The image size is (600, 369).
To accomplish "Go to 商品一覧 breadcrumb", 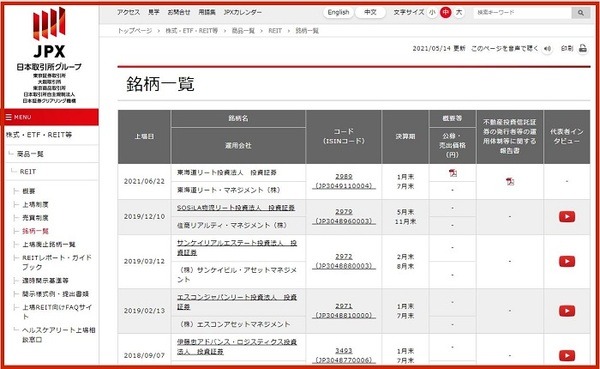I will coord(243,31).
